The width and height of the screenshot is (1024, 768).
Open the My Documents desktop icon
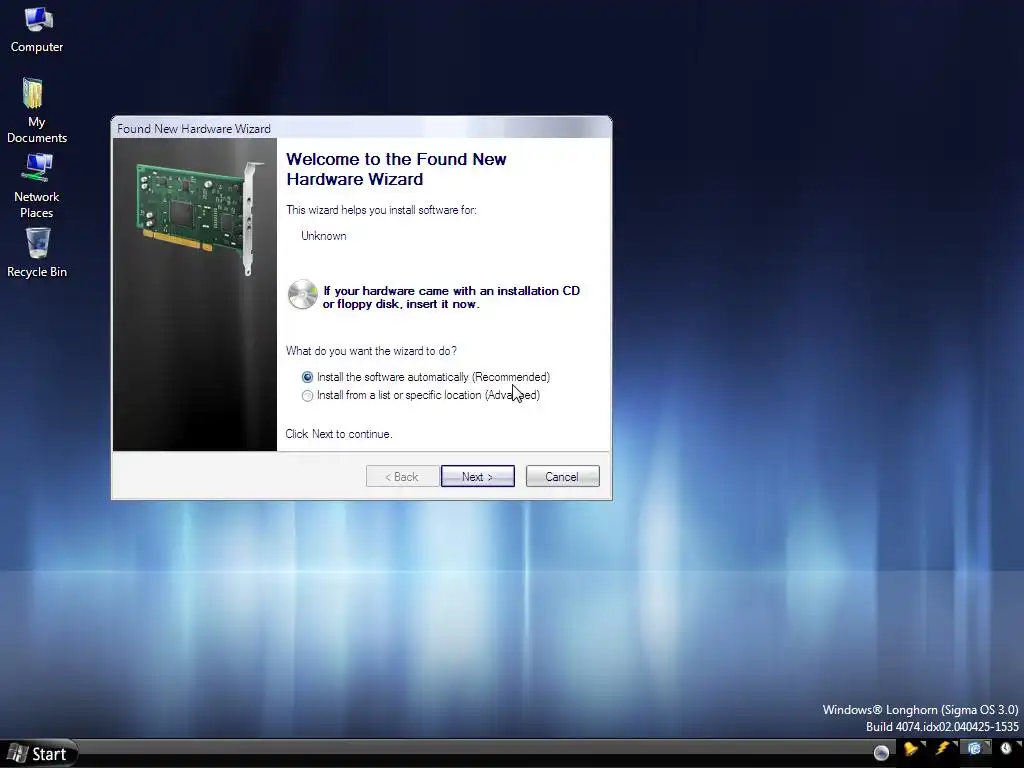(x=37, y=110)
